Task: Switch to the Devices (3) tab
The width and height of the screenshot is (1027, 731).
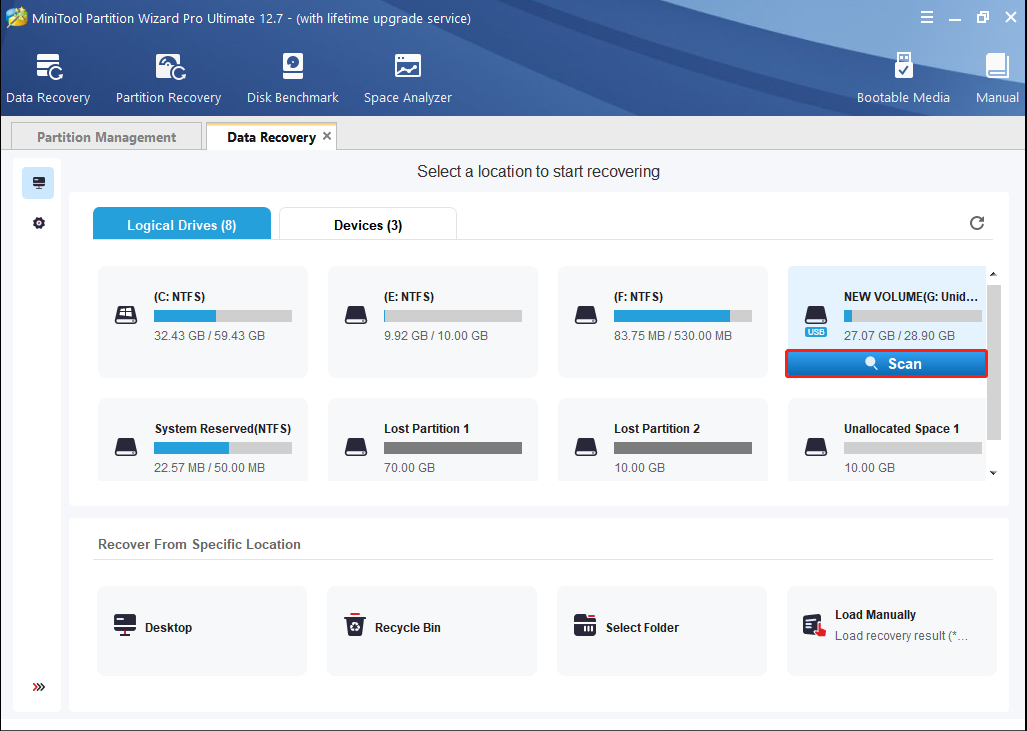Action: [368, 224]
